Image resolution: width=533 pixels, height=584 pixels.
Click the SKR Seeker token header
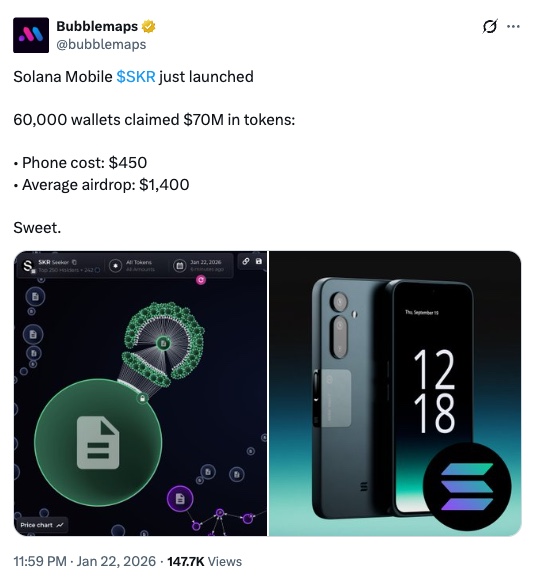(x=60, y=266)
